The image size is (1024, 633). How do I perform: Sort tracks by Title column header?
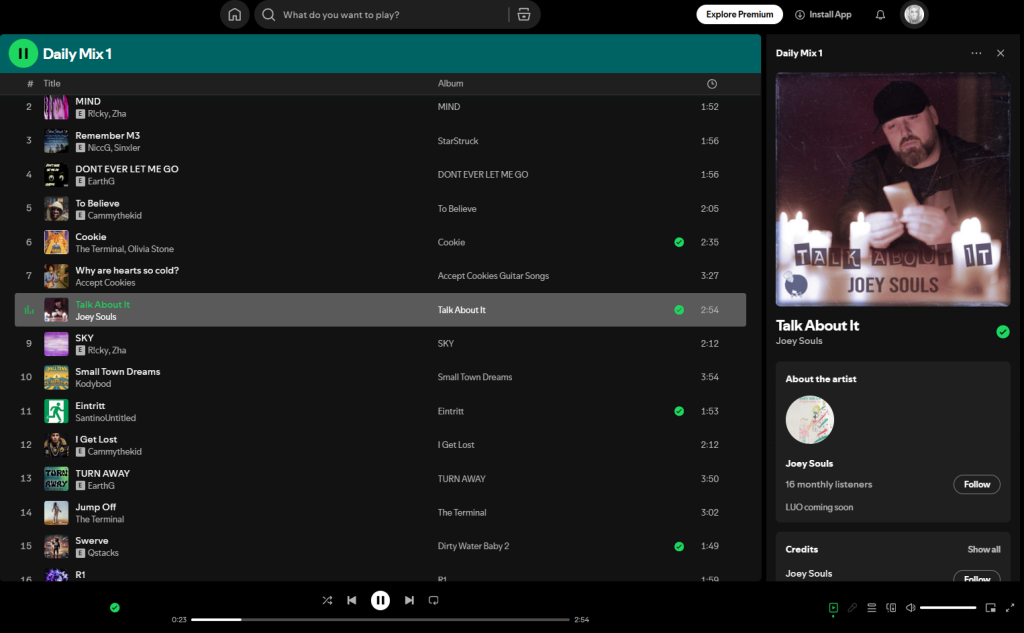[x=52, y=84]
